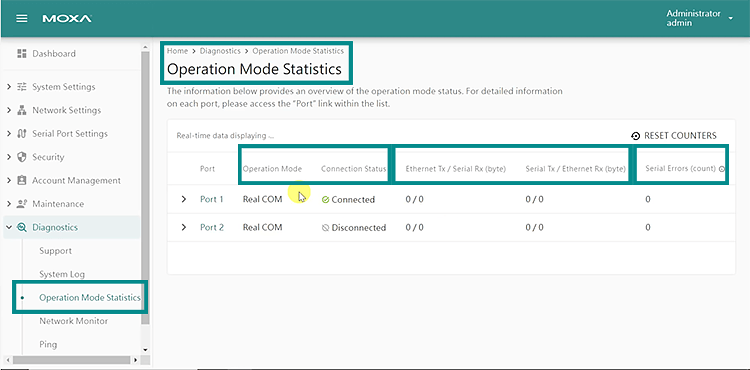The image size is (750, 370).
Task: Click the Maintenance user-gear icon
Action: point(22,204)
